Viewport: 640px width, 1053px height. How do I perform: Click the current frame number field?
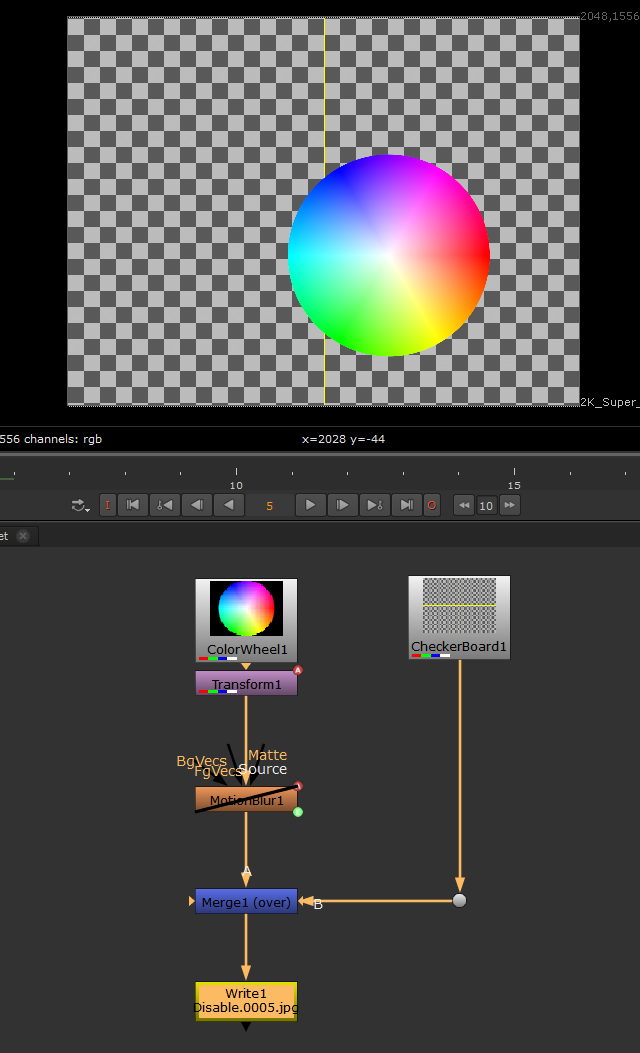(x=270, y=506)
